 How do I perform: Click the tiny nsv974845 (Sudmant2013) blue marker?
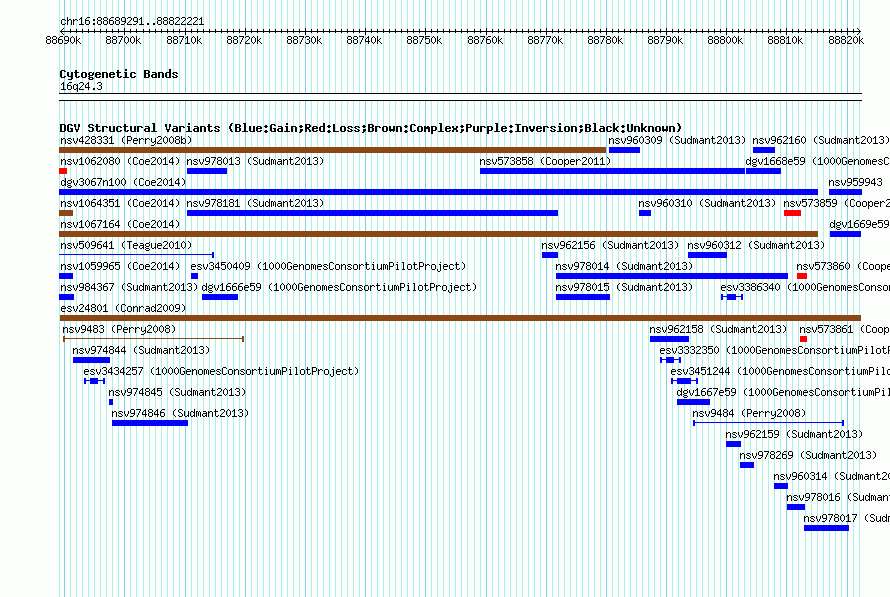pyautogui.click(x=111, y=402)
